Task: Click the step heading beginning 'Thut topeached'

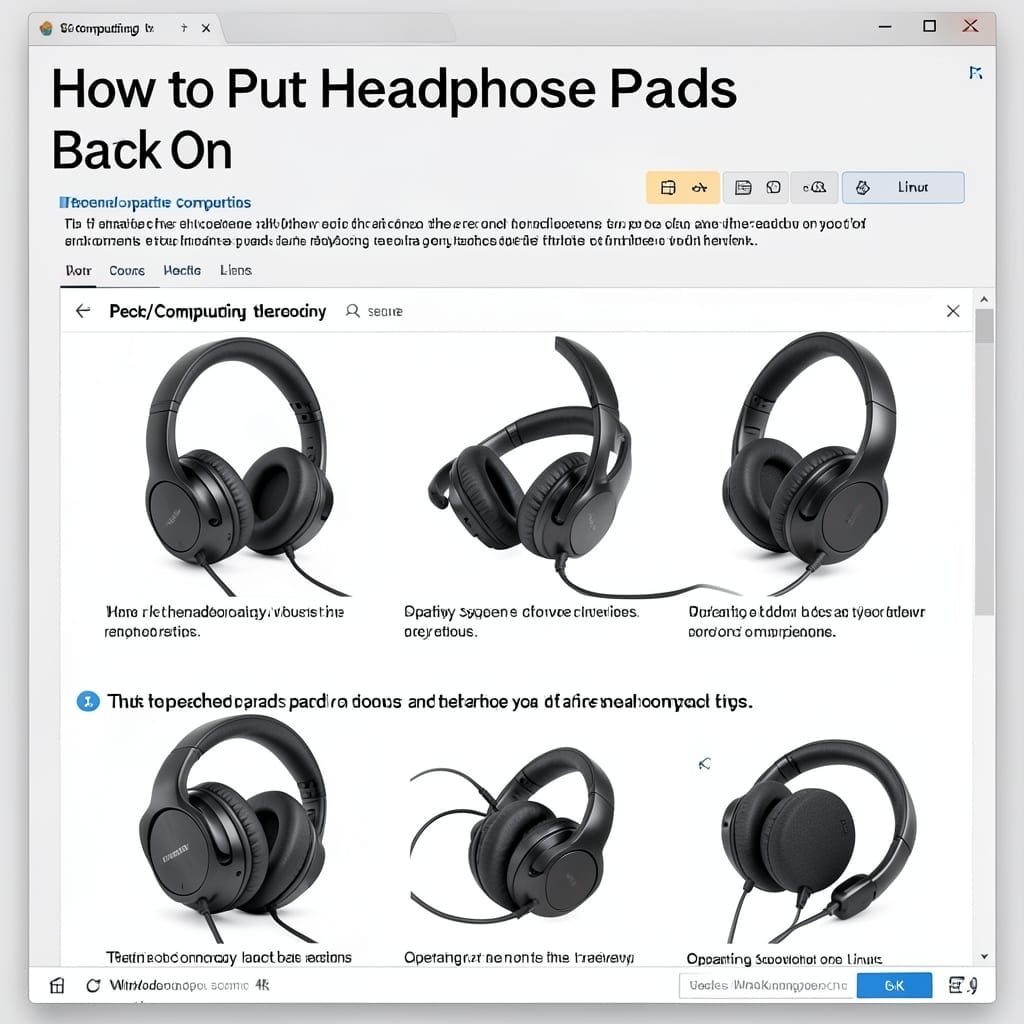Action: 430,701
